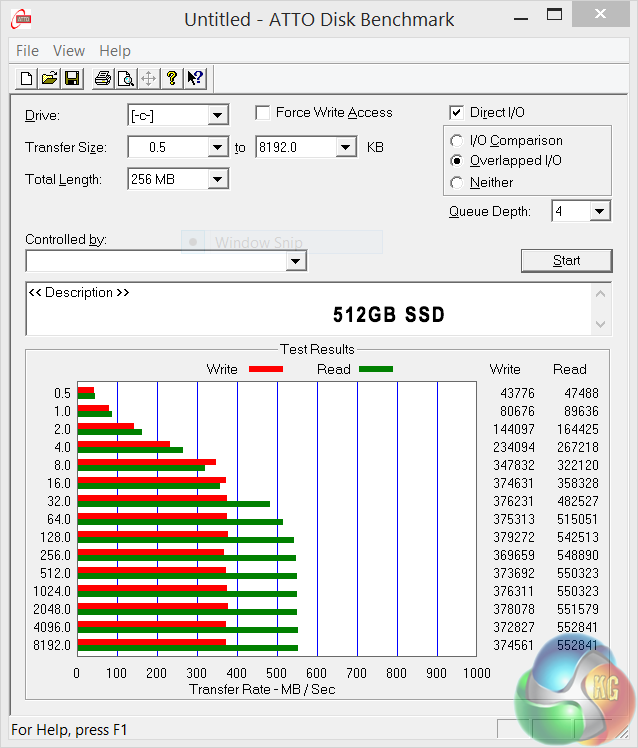Click the Print toolbar icon
Screen dimensions: 638x748
coord(102,79)
